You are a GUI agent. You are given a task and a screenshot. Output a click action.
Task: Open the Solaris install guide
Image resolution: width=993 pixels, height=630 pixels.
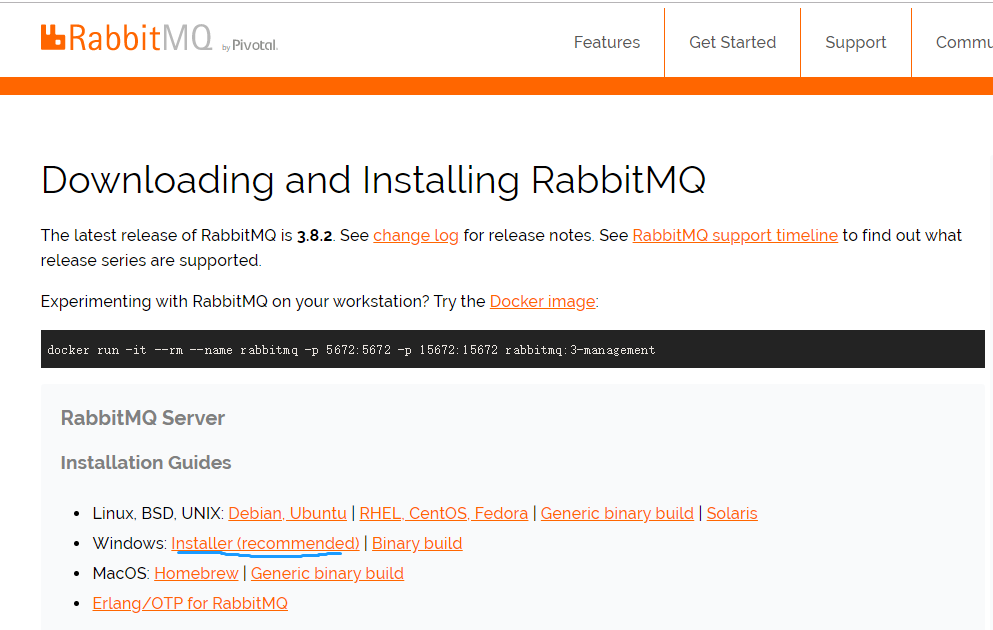tap(731, 513)
